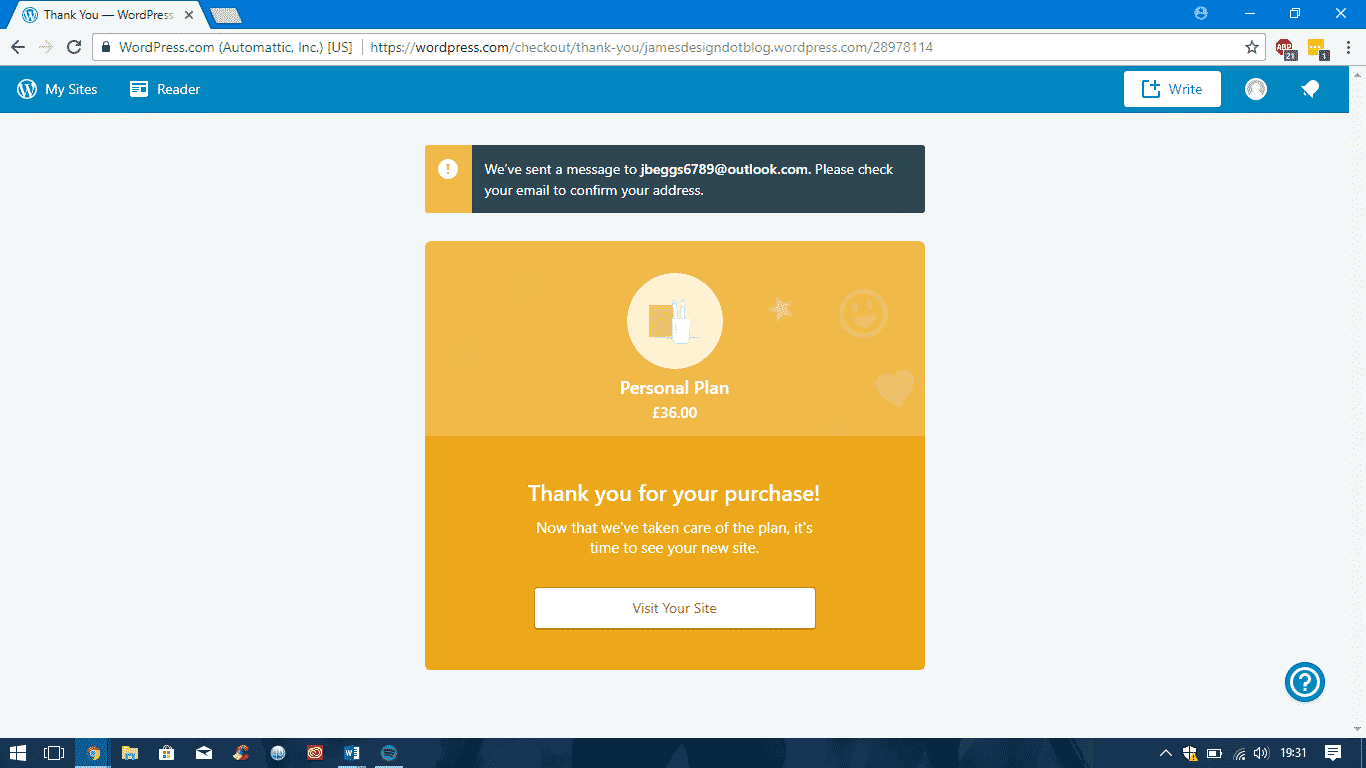Click the 19:31 taskbar clock
This screenshot has height=768, width=1366.
1293,753
